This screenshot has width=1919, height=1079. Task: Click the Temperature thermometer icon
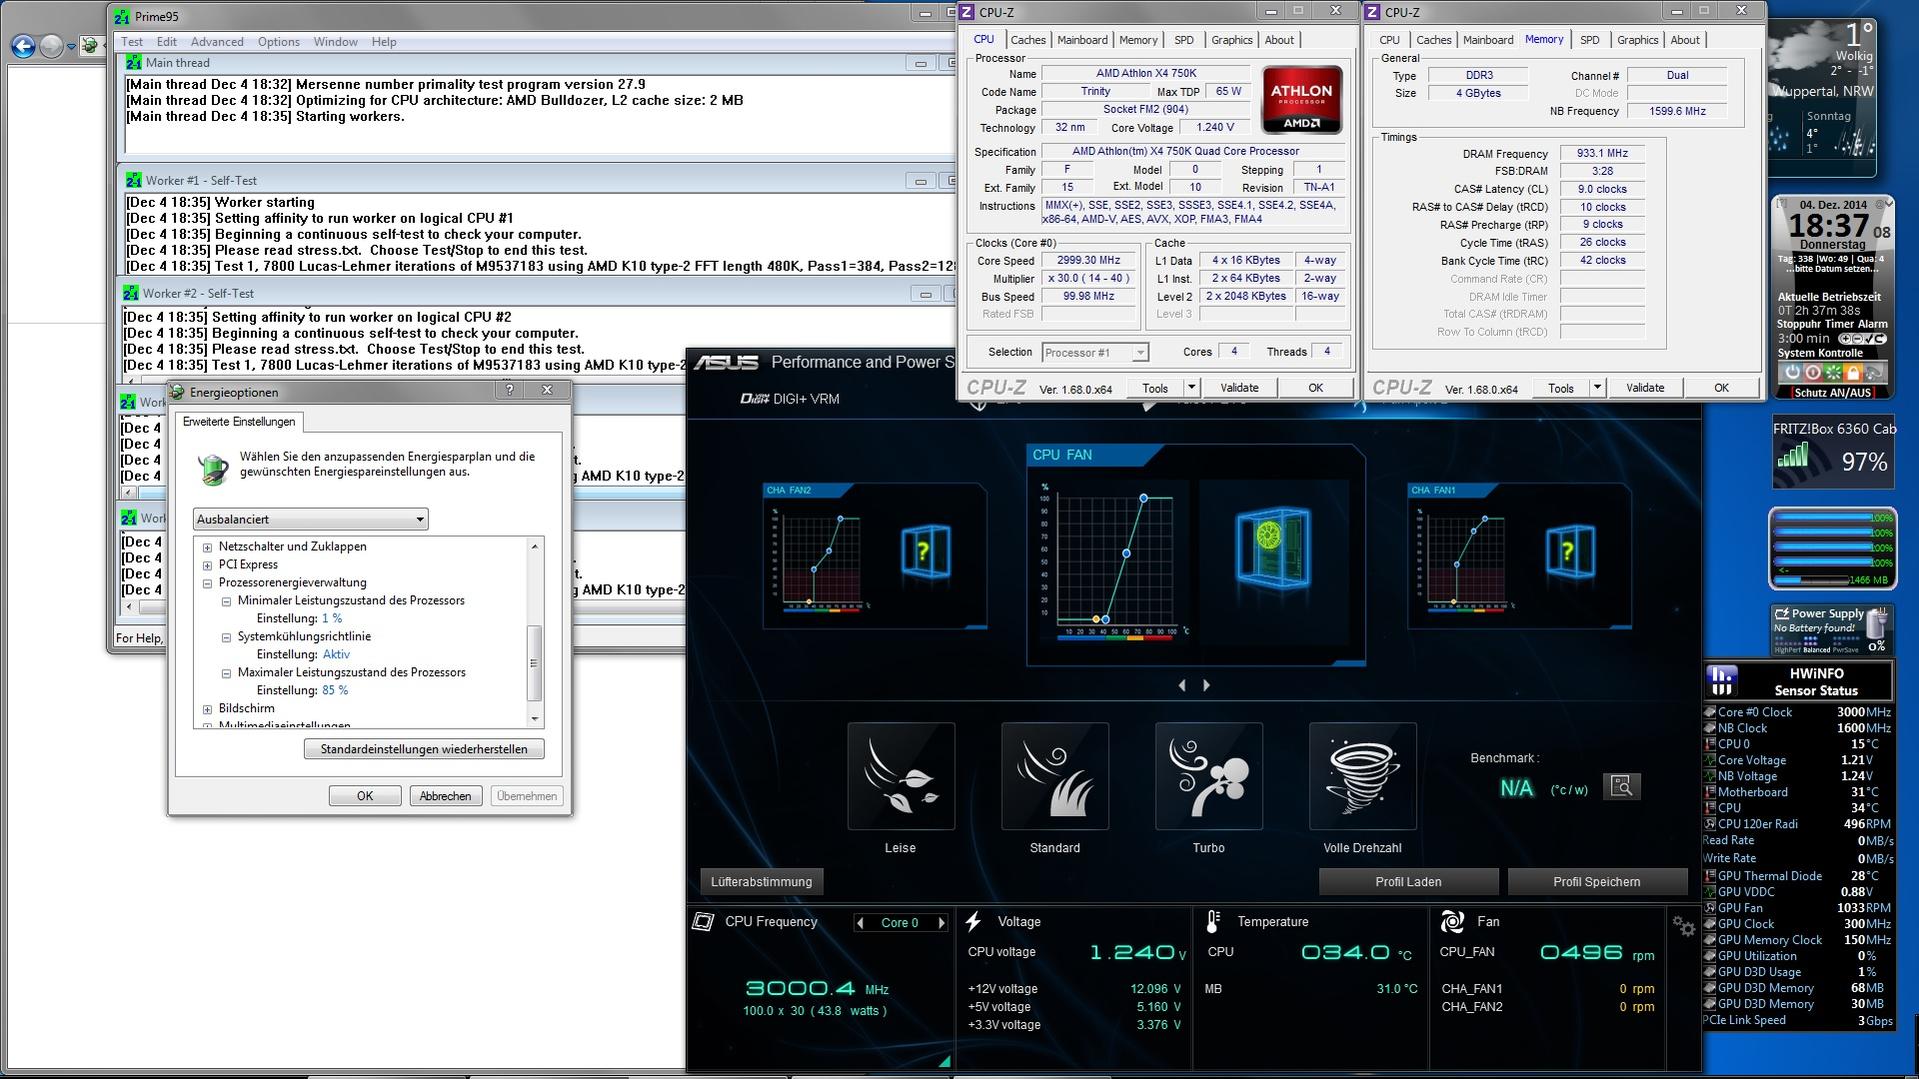click(x=1213, y=921)
